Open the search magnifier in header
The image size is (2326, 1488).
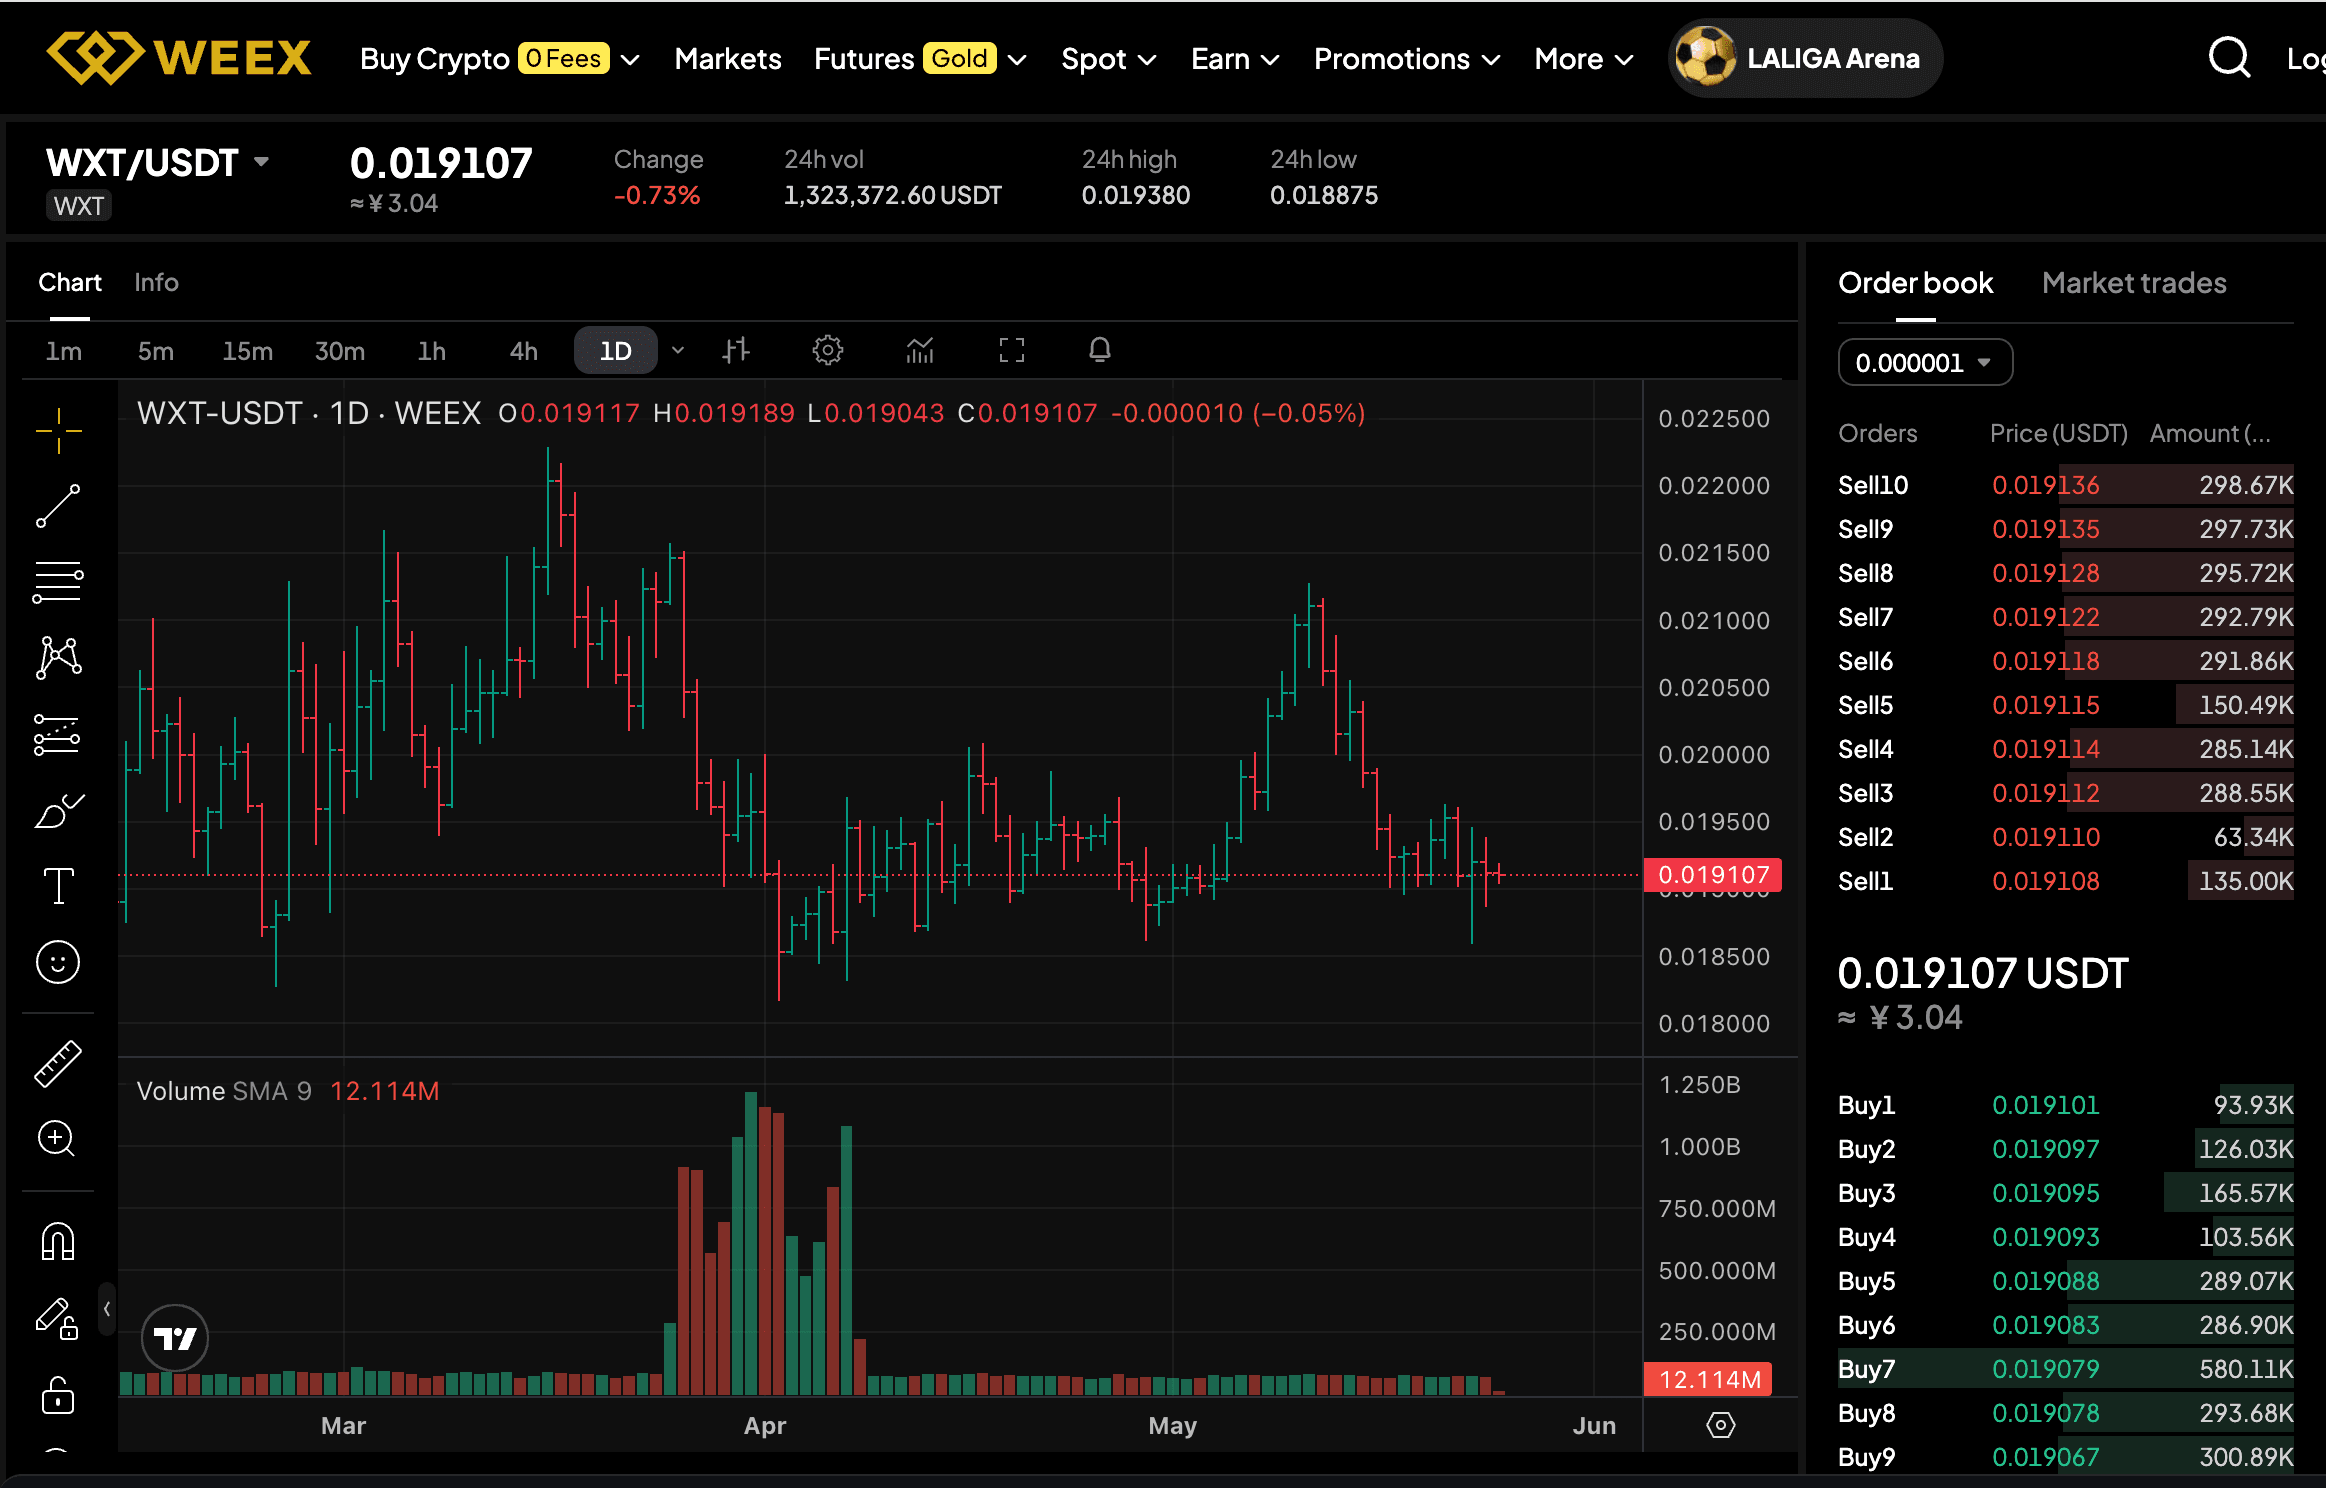click(2229, 58)
